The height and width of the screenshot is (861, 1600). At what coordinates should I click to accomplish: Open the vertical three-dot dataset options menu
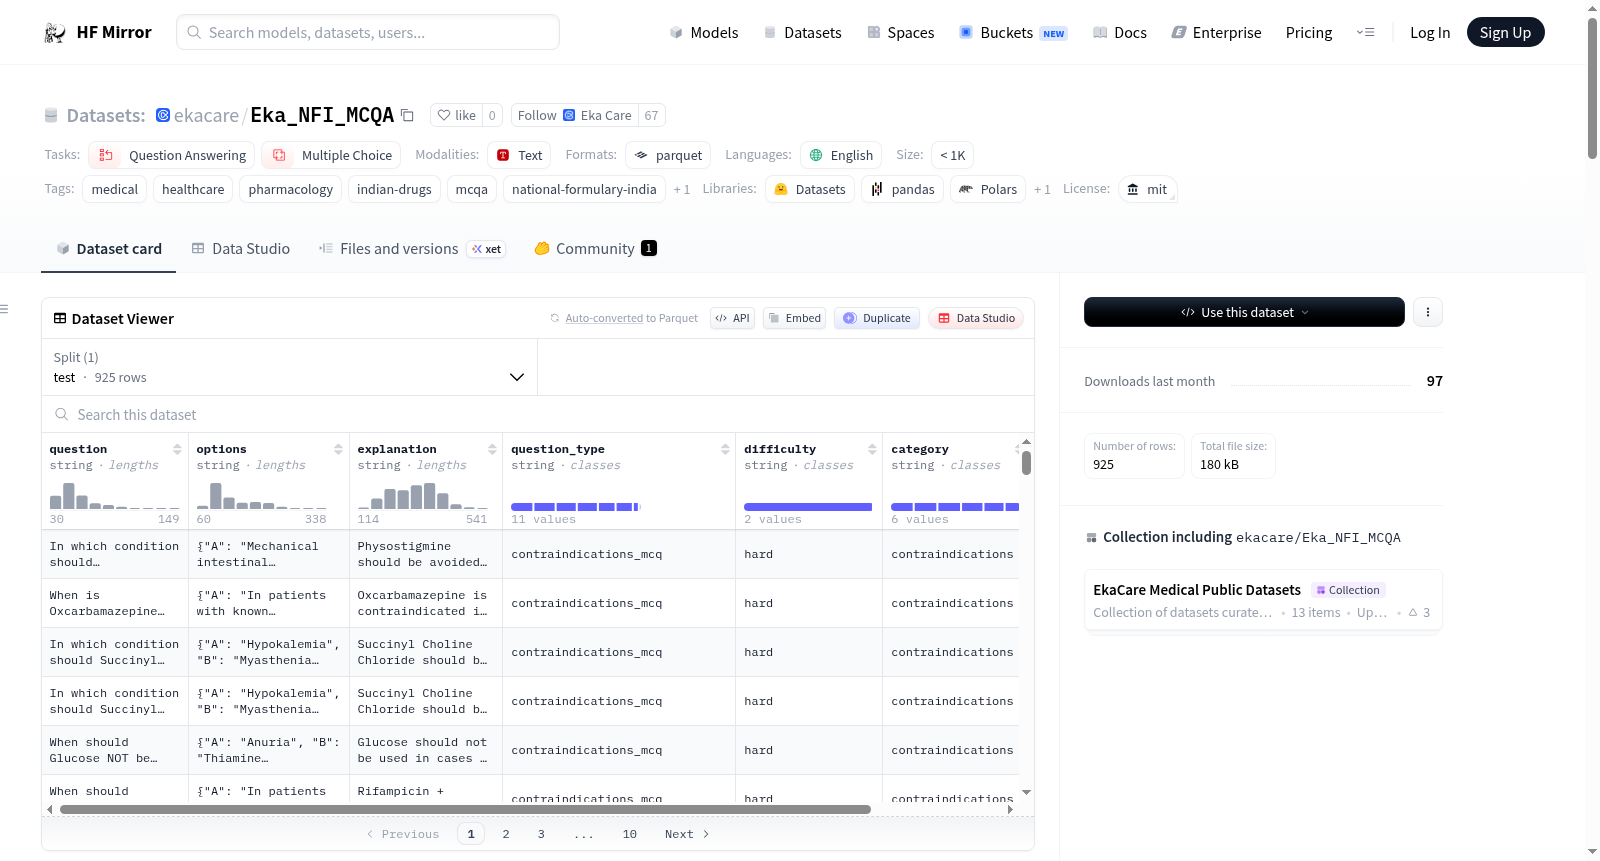pos(1427,312)
